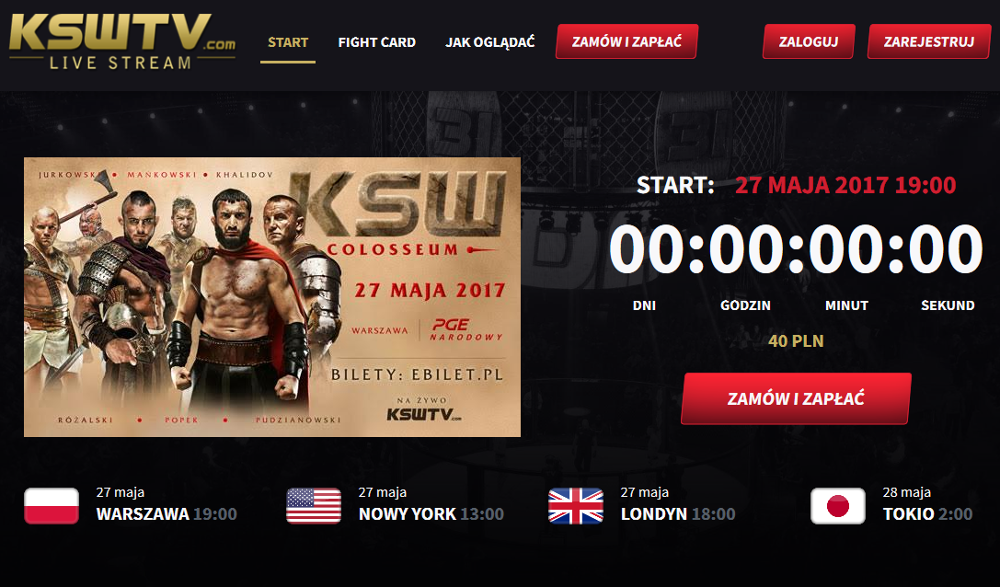The width and height of the screenshot is (1000, 587).
Task: Open the FIGHT CARD menu item
Action: tap(377, 43)
